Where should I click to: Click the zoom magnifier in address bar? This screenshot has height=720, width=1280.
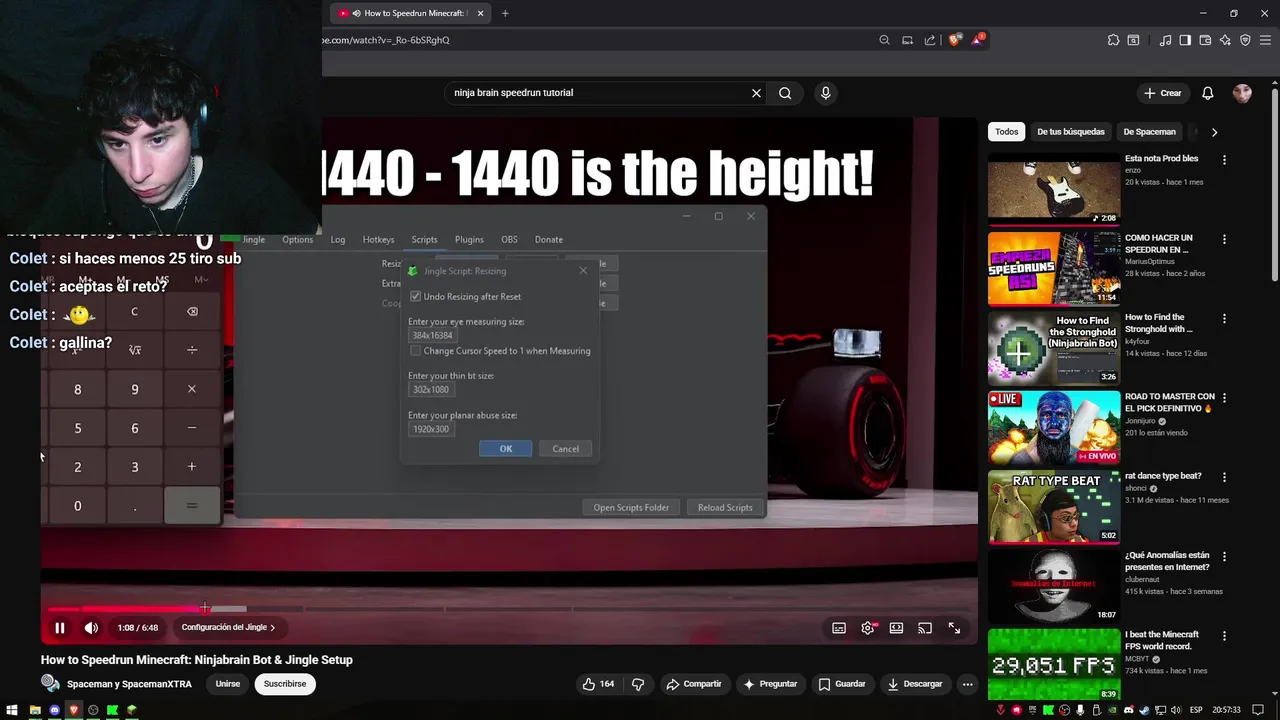(x=884, y=40)
